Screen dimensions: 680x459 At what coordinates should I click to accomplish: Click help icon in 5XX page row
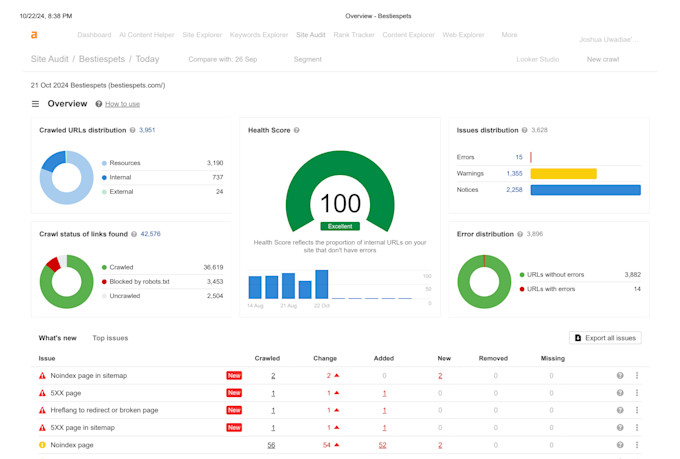620,393
